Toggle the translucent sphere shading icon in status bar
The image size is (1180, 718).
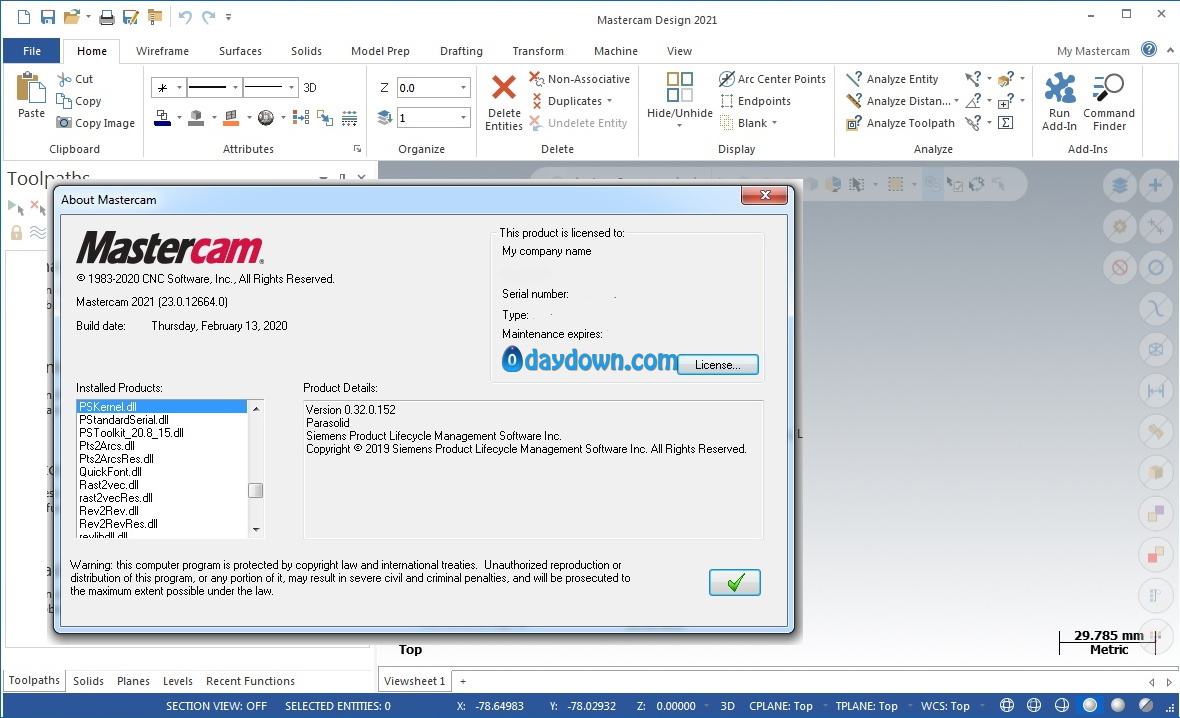[1145, 705]
